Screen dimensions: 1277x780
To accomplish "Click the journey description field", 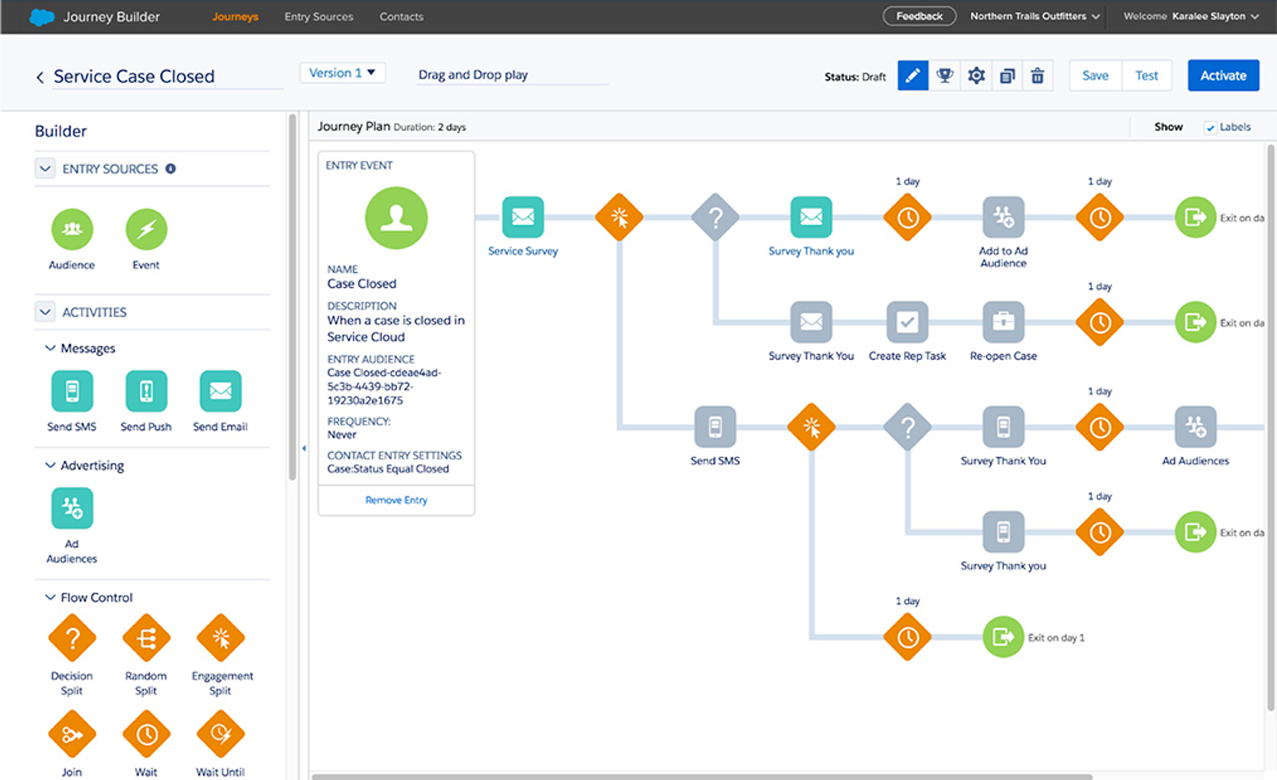I will (x=512, y=75).
